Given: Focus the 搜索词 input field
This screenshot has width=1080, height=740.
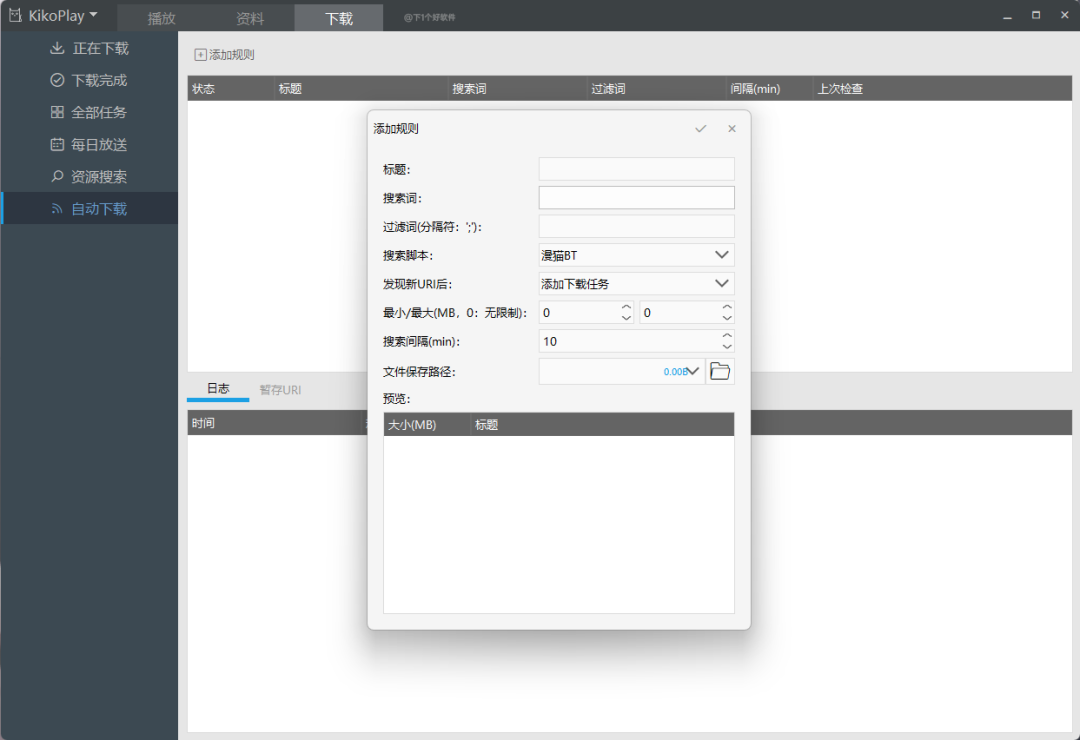Looking at the screenshot, I should click(x=636, y=198).
